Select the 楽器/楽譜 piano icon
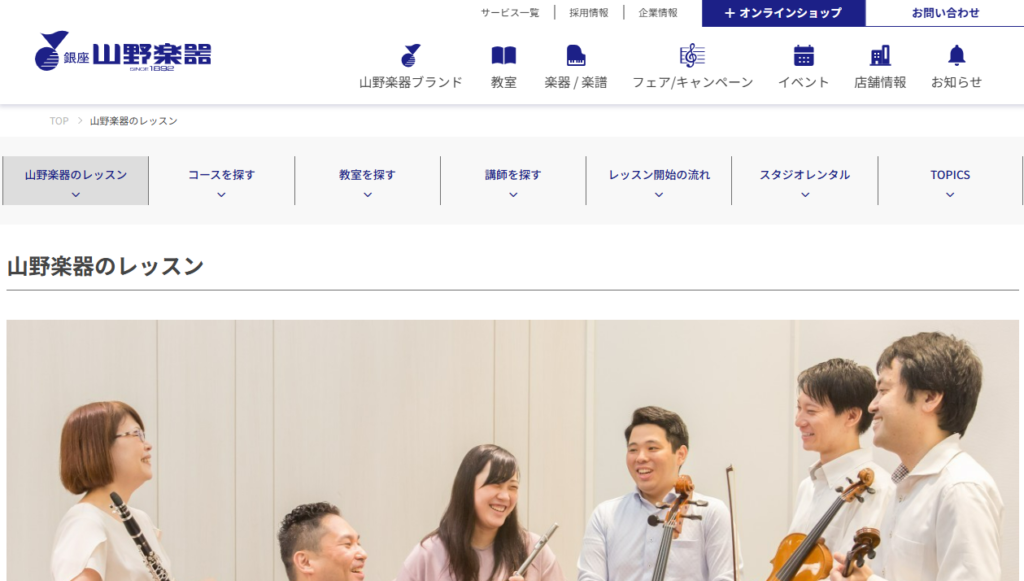1024x581 pixels. (x=575, y=55)
